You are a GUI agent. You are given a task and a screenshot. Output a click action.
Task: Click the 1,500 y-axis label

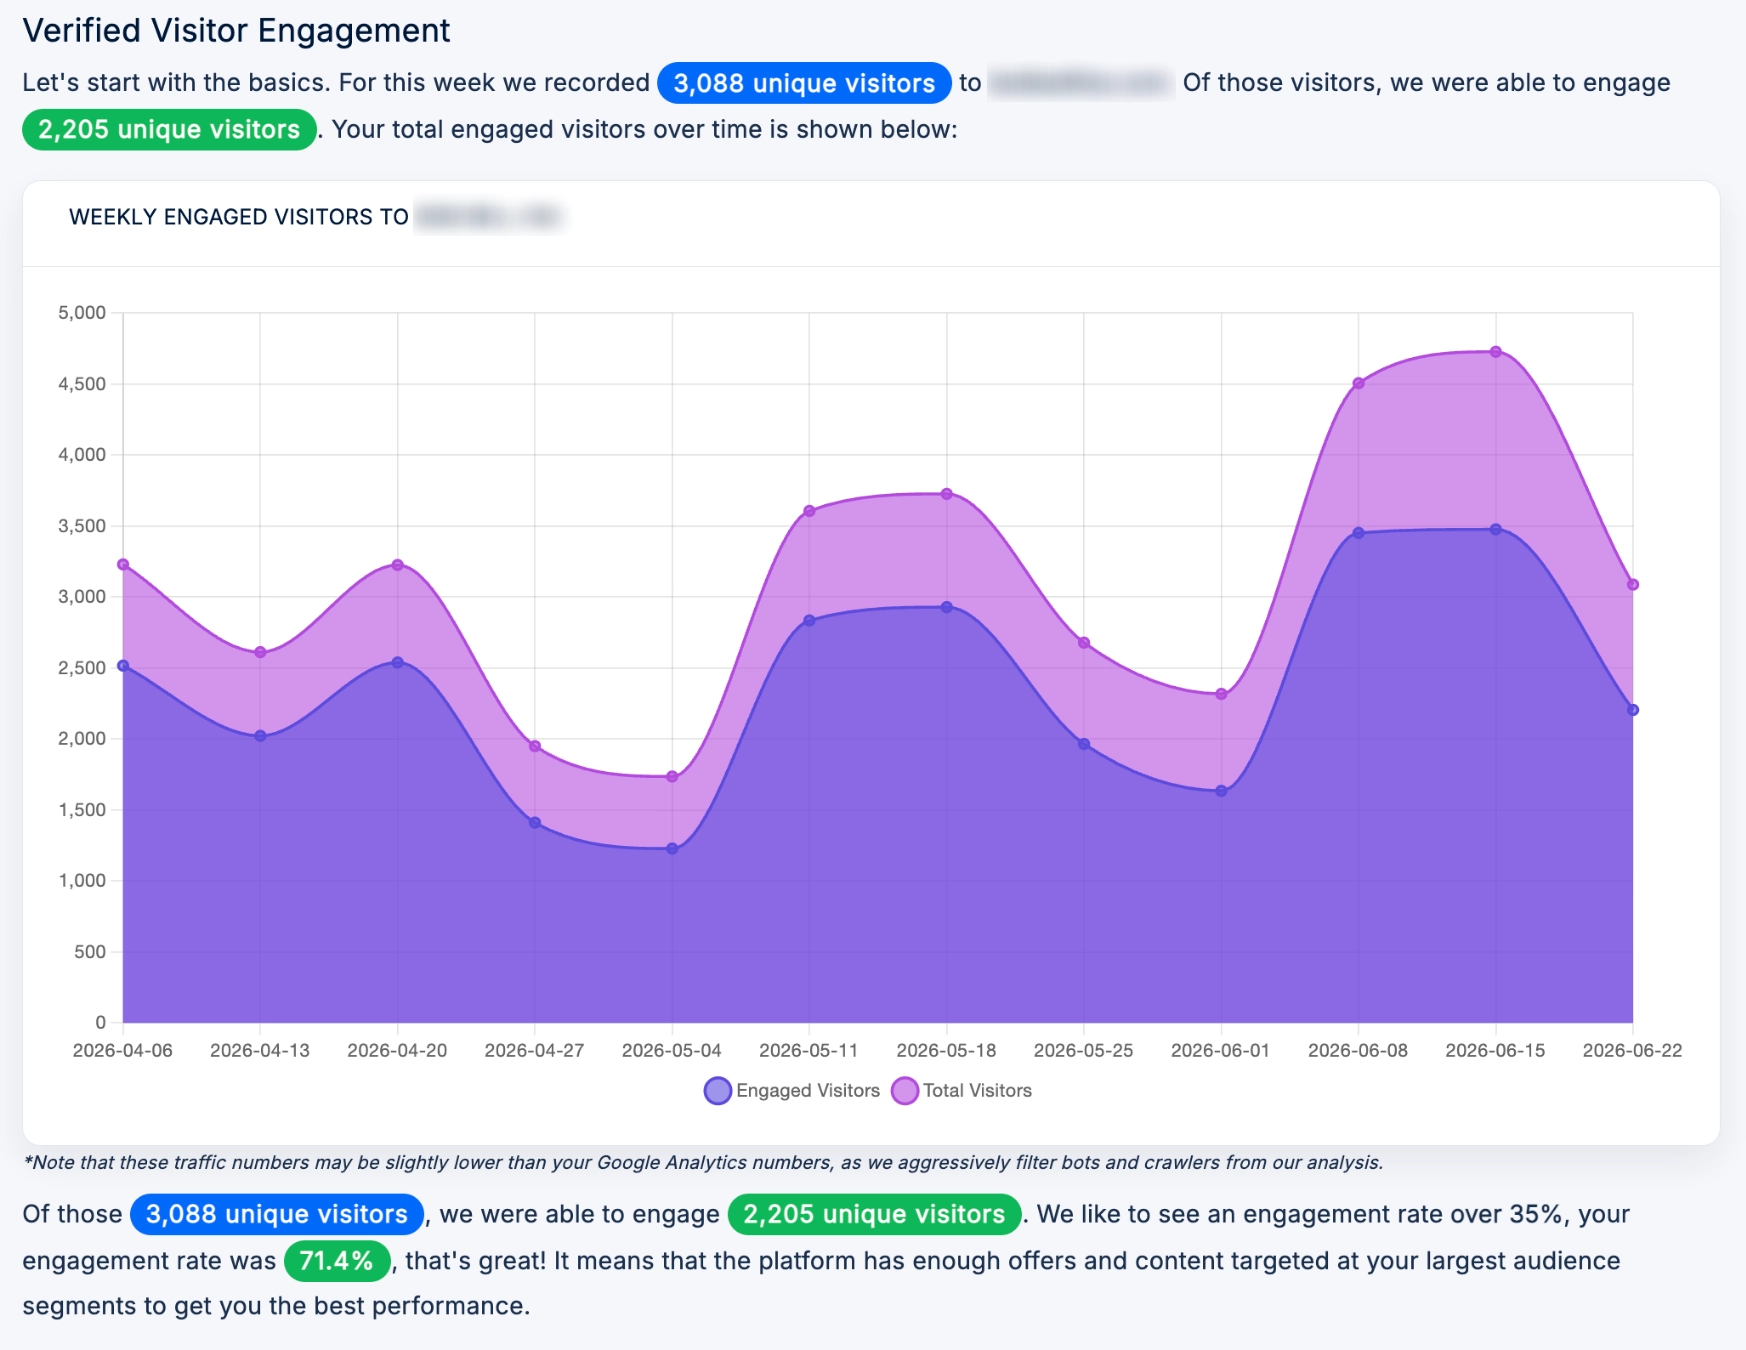[x=82, y=810]
